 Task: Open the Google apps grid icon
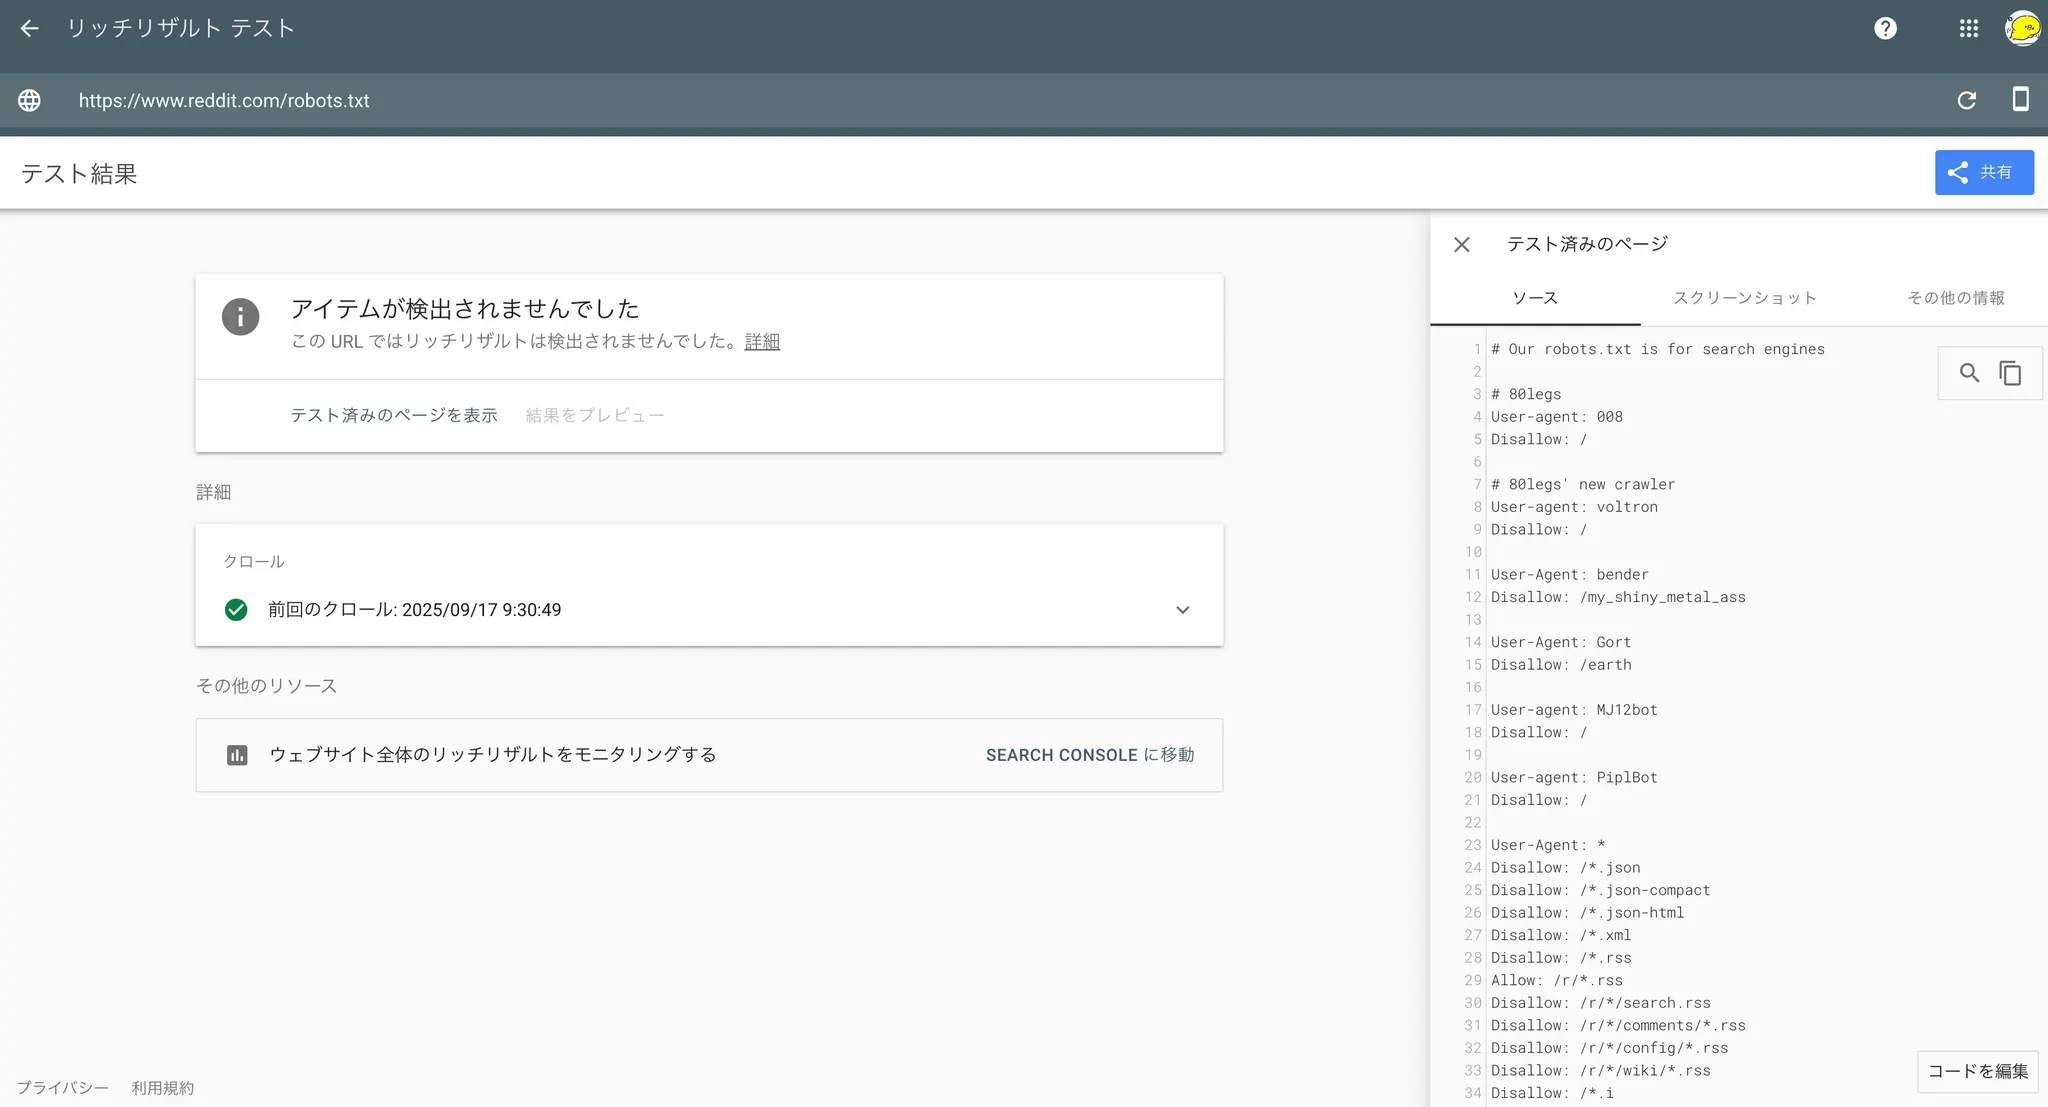click(1968, 28)
